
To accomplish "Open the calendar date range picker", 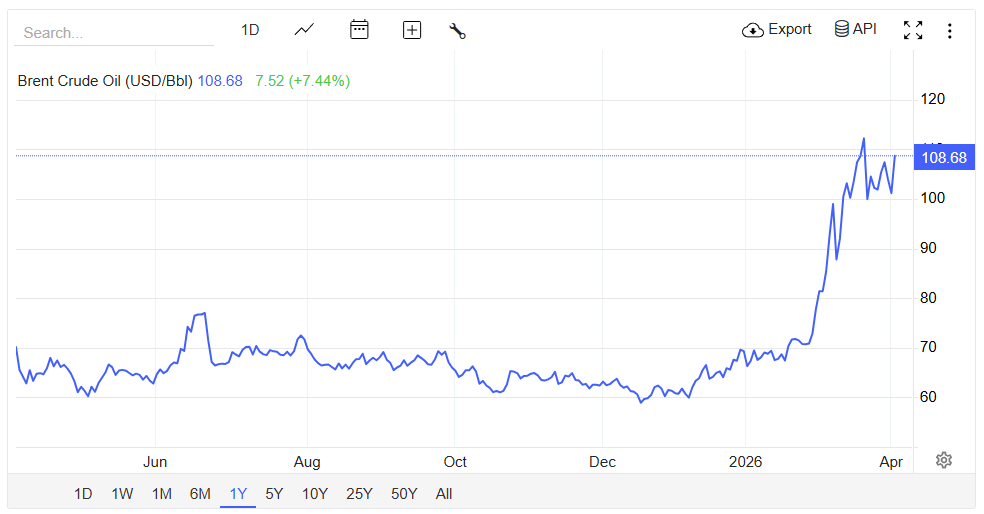I will [359, 29].
